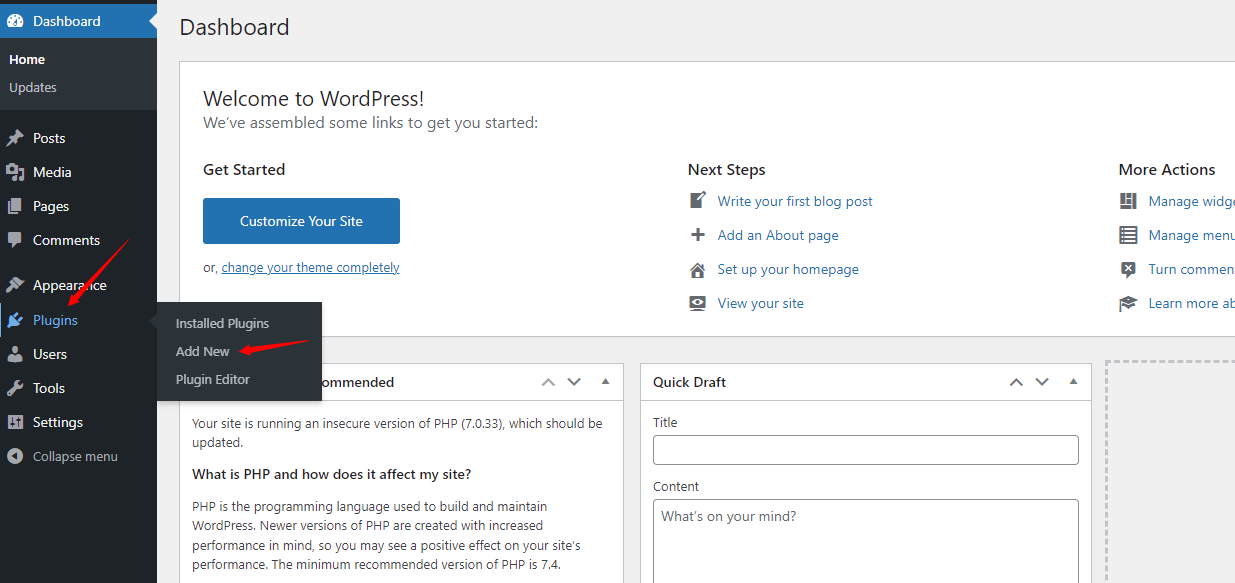Screen dimensions: 1235x583
Task: Click the Learn more about getting started link
Action: tap(1191, 303)
